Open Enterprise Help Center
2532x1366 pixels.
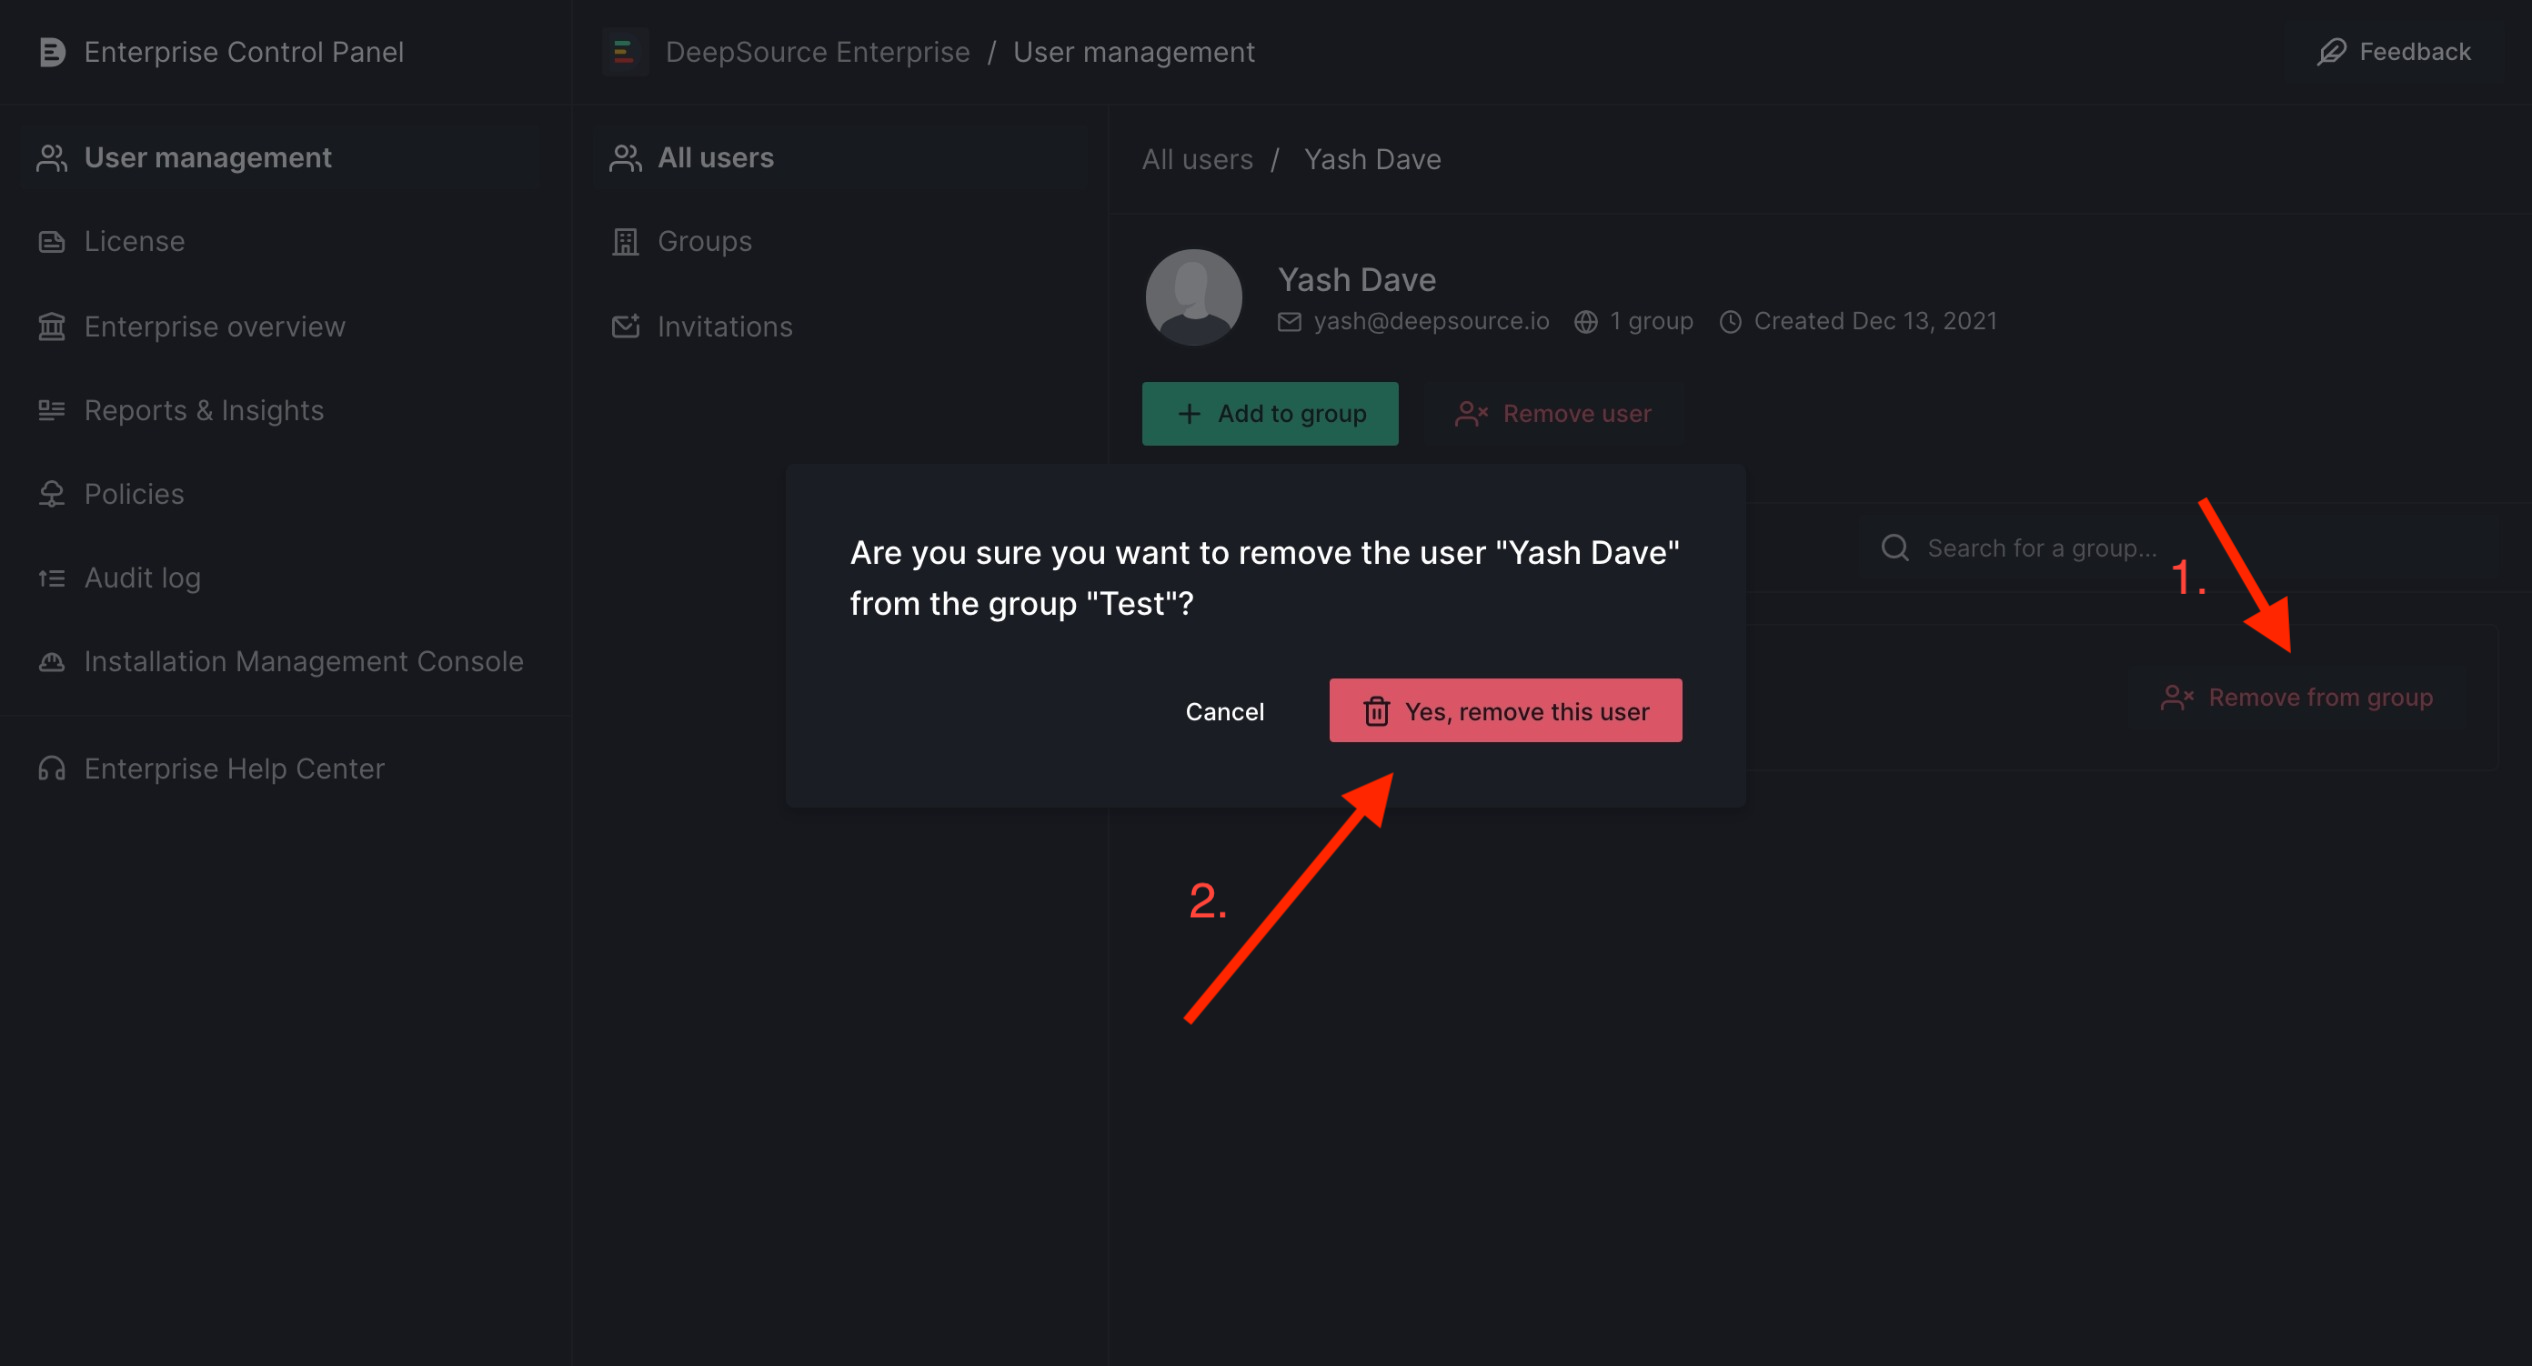coord(233,768)
